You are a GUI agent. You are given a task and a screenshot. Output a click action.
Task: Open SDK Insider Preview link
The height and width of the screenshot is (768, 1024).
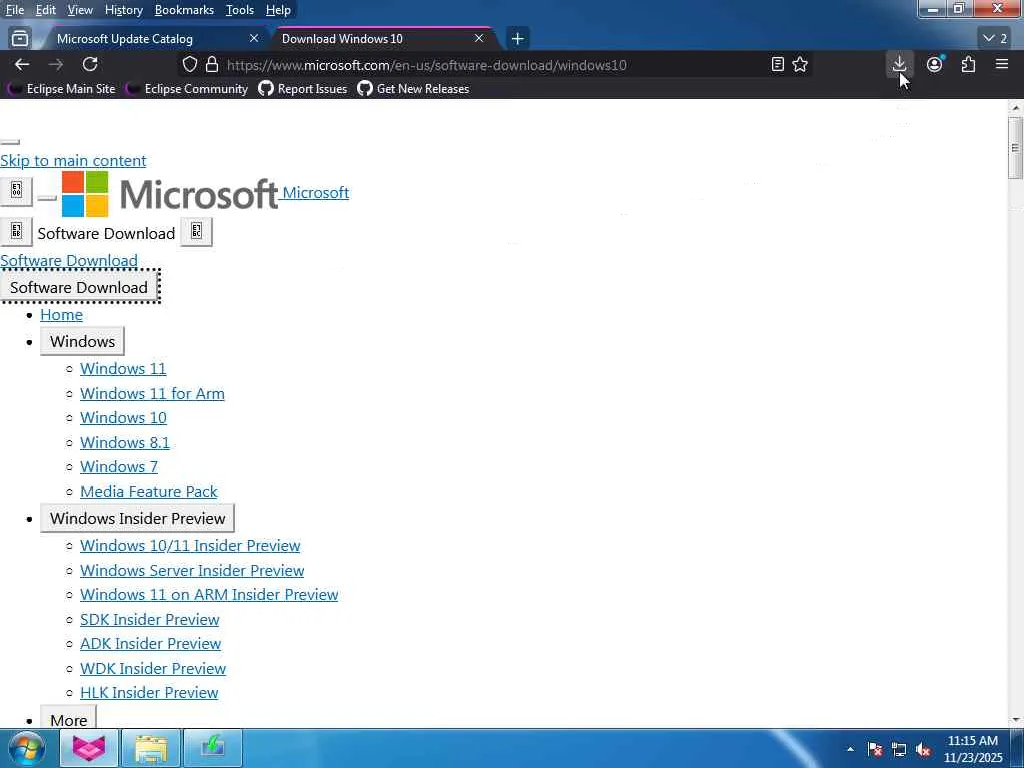pos(150,620)
